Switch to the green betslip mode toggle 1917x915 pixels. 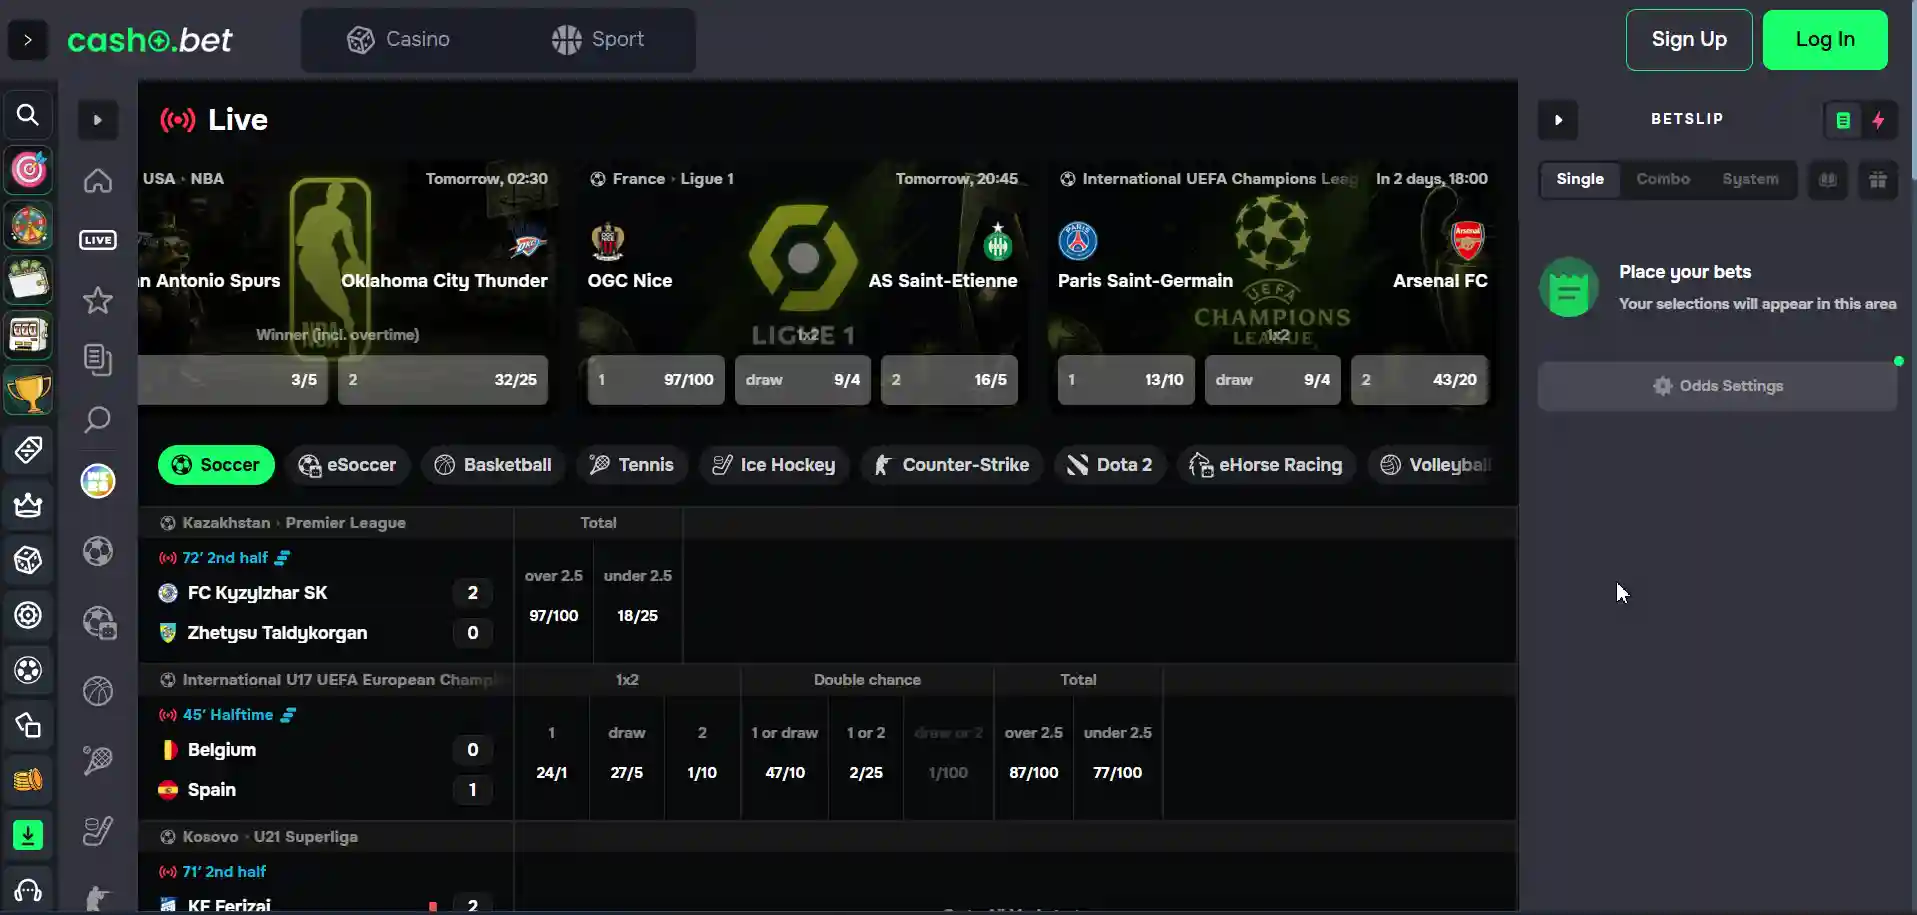tap(1843, 120)
